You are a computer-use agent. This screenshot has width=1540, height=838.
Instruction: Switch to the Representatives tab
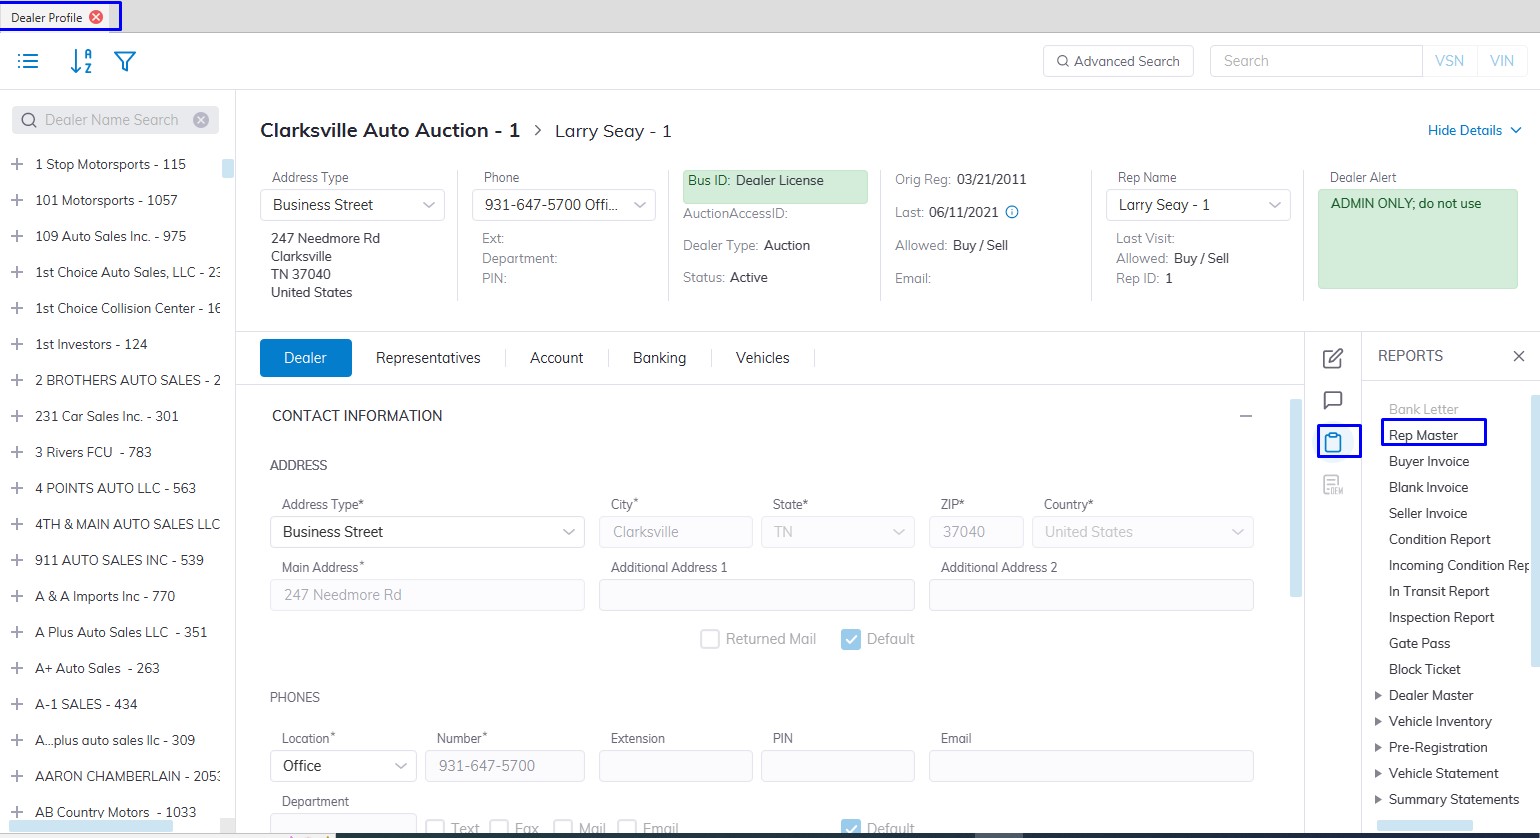[428, 358]
